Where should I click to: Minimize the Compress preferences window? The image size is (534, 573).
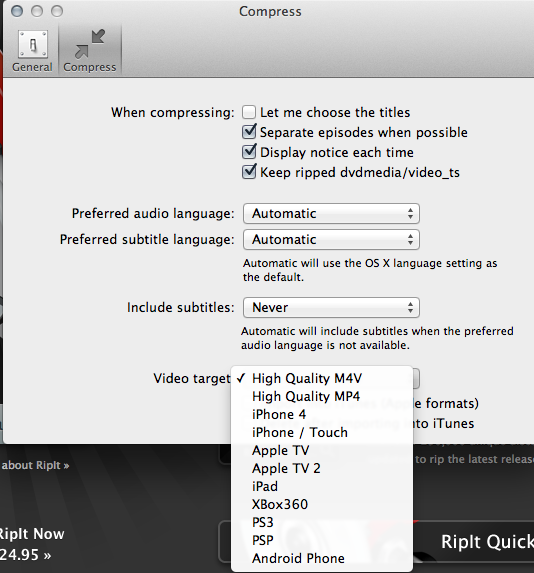coord(37,11)
